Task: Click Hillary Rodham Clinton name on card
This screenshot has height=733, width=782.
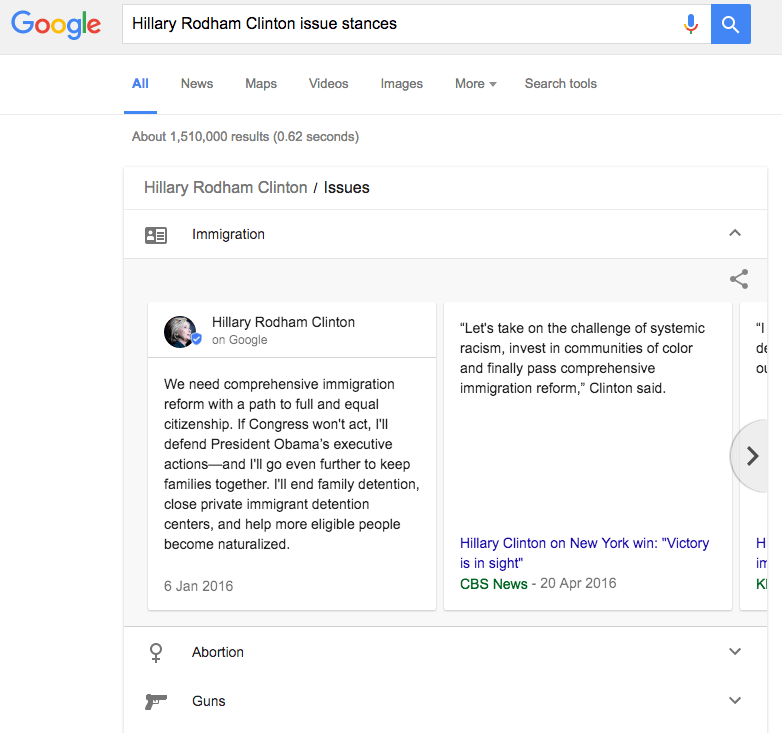Action: (283, 322)
